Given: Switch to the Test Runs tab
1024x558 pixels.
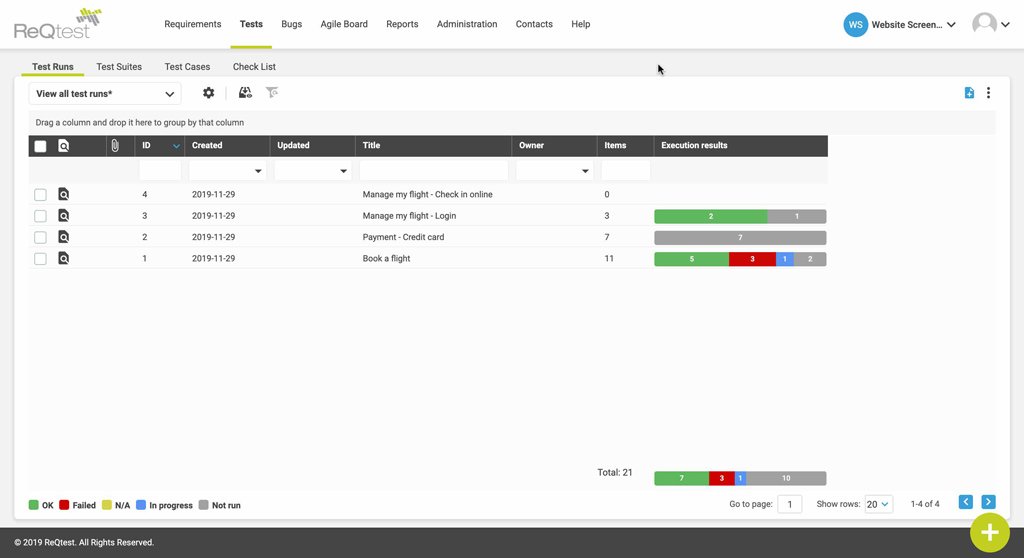Looking at the screenshot, I should tap(53, 67).
